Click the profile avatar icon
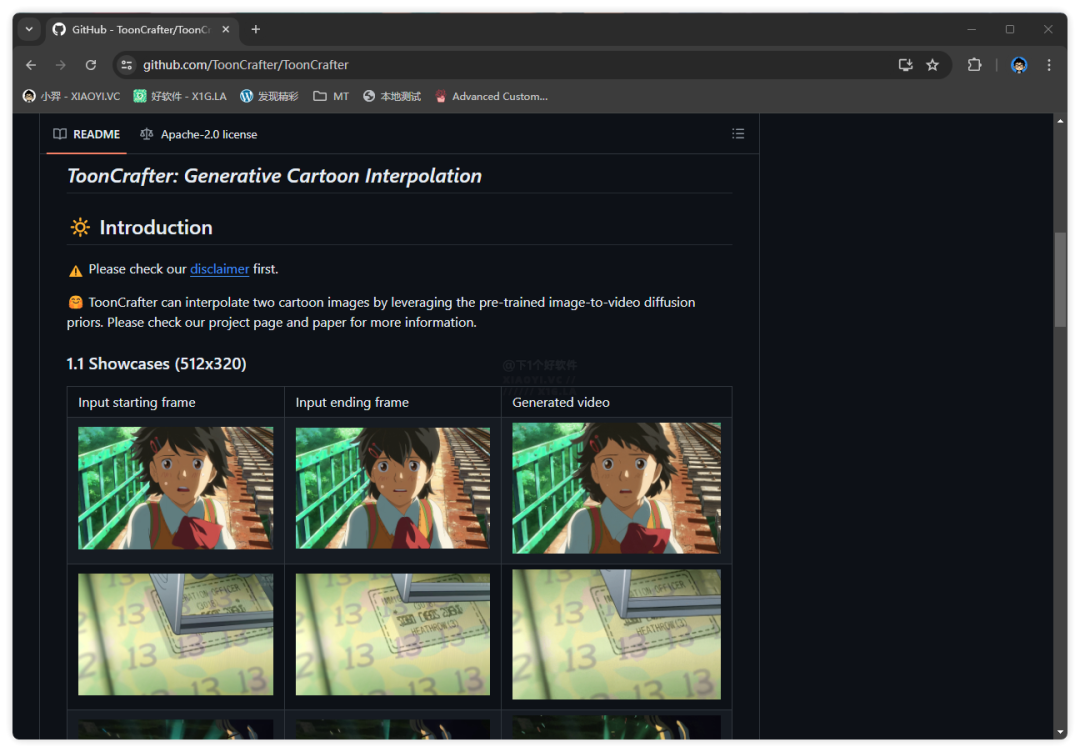This screenshot has width=1080, height=752. coord(1019,65)
